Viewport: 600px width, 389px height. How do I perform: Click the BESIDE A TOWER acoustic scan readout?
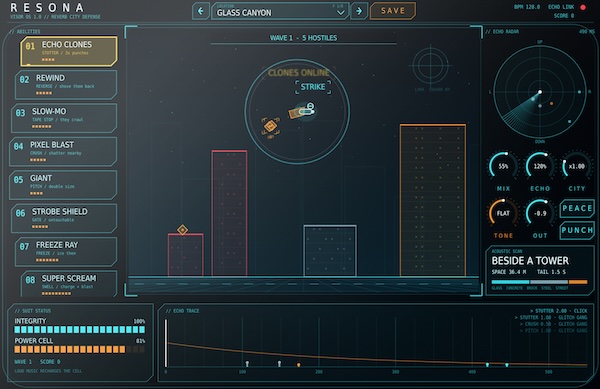tap(530, 261)
